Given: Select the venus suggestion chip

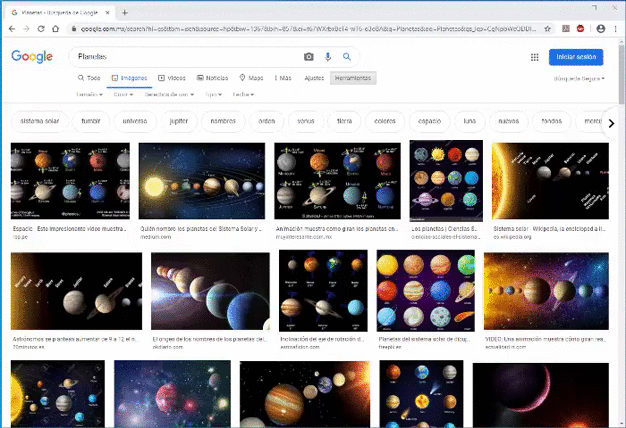Looking at the screenshot, I should [306, 121].
